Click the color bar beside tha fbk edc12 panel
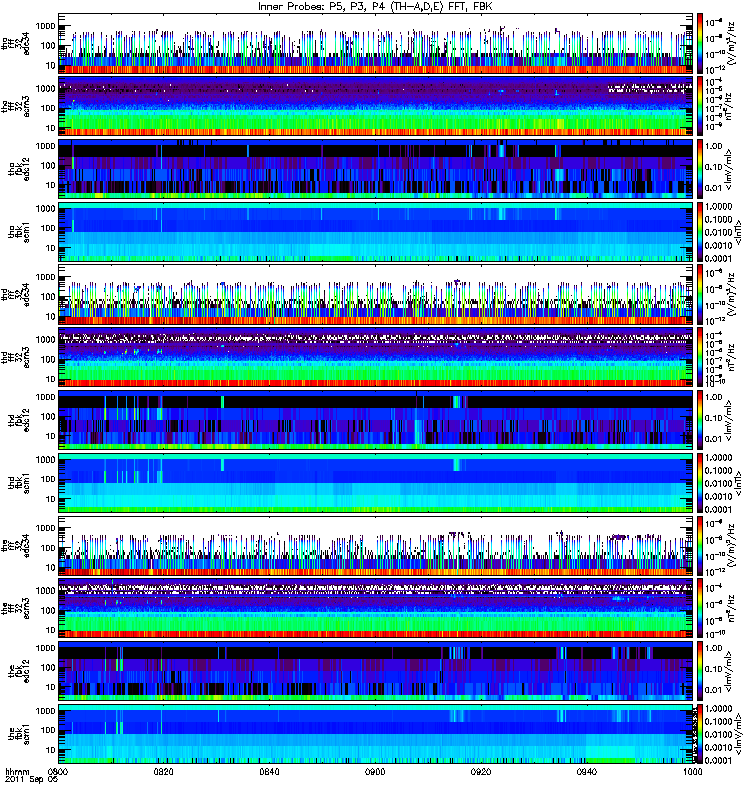The height and width of the screenshot is (800, 750). [x=700, y=169]
